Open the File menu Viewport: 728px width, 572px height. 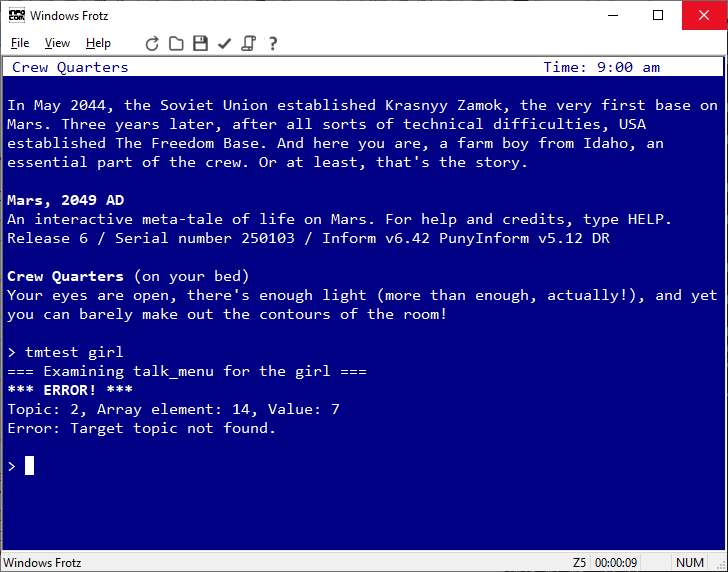[x=20, y=43]
